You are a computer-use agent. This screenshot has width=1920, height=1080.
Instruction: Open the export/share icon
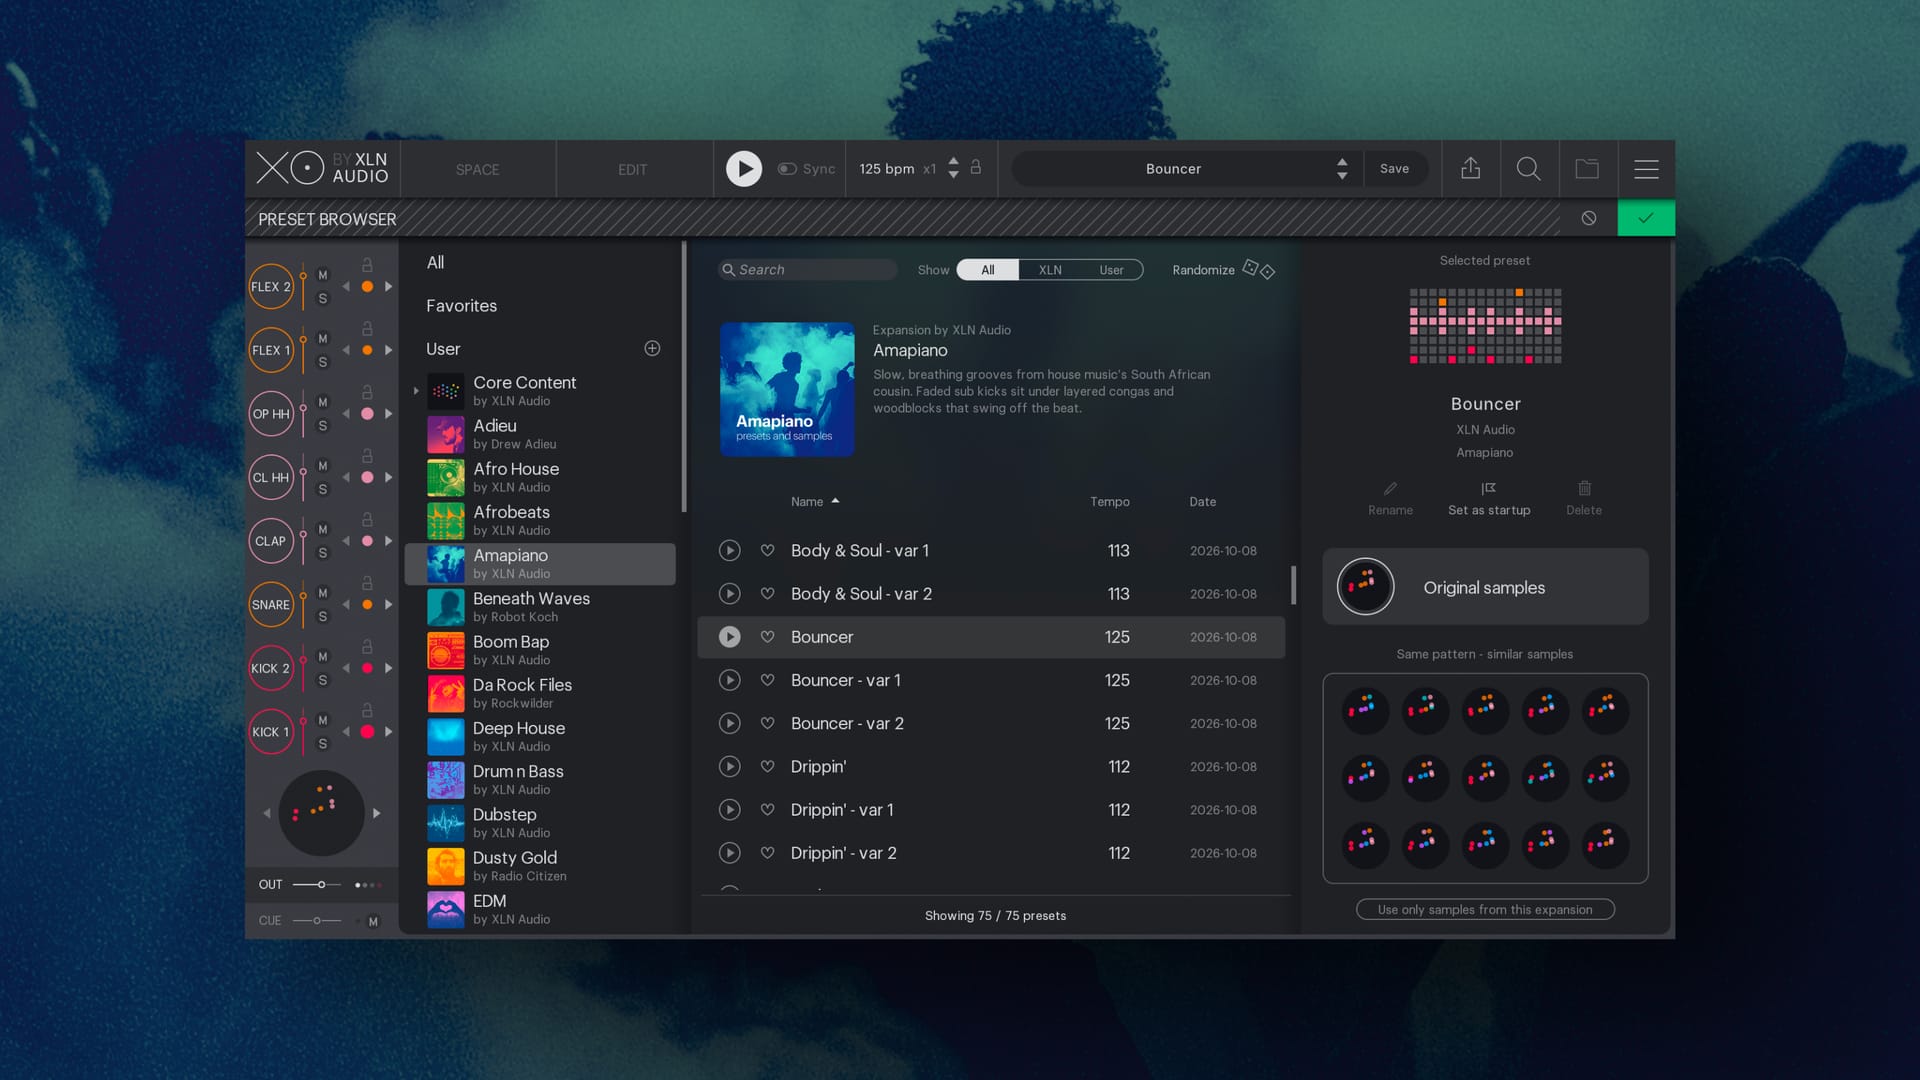[1470, 169]
